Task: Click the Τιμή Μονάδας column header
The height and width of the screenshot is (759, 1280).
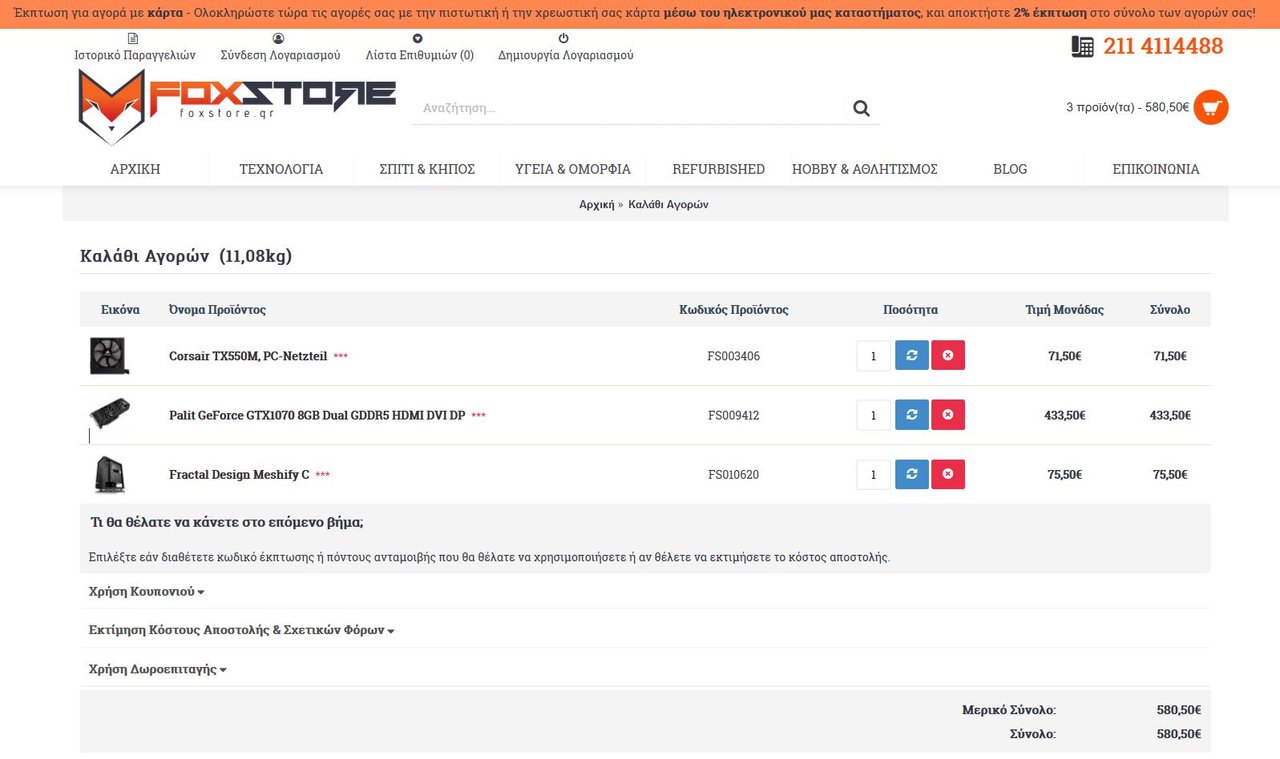Action: [1065, 309]
